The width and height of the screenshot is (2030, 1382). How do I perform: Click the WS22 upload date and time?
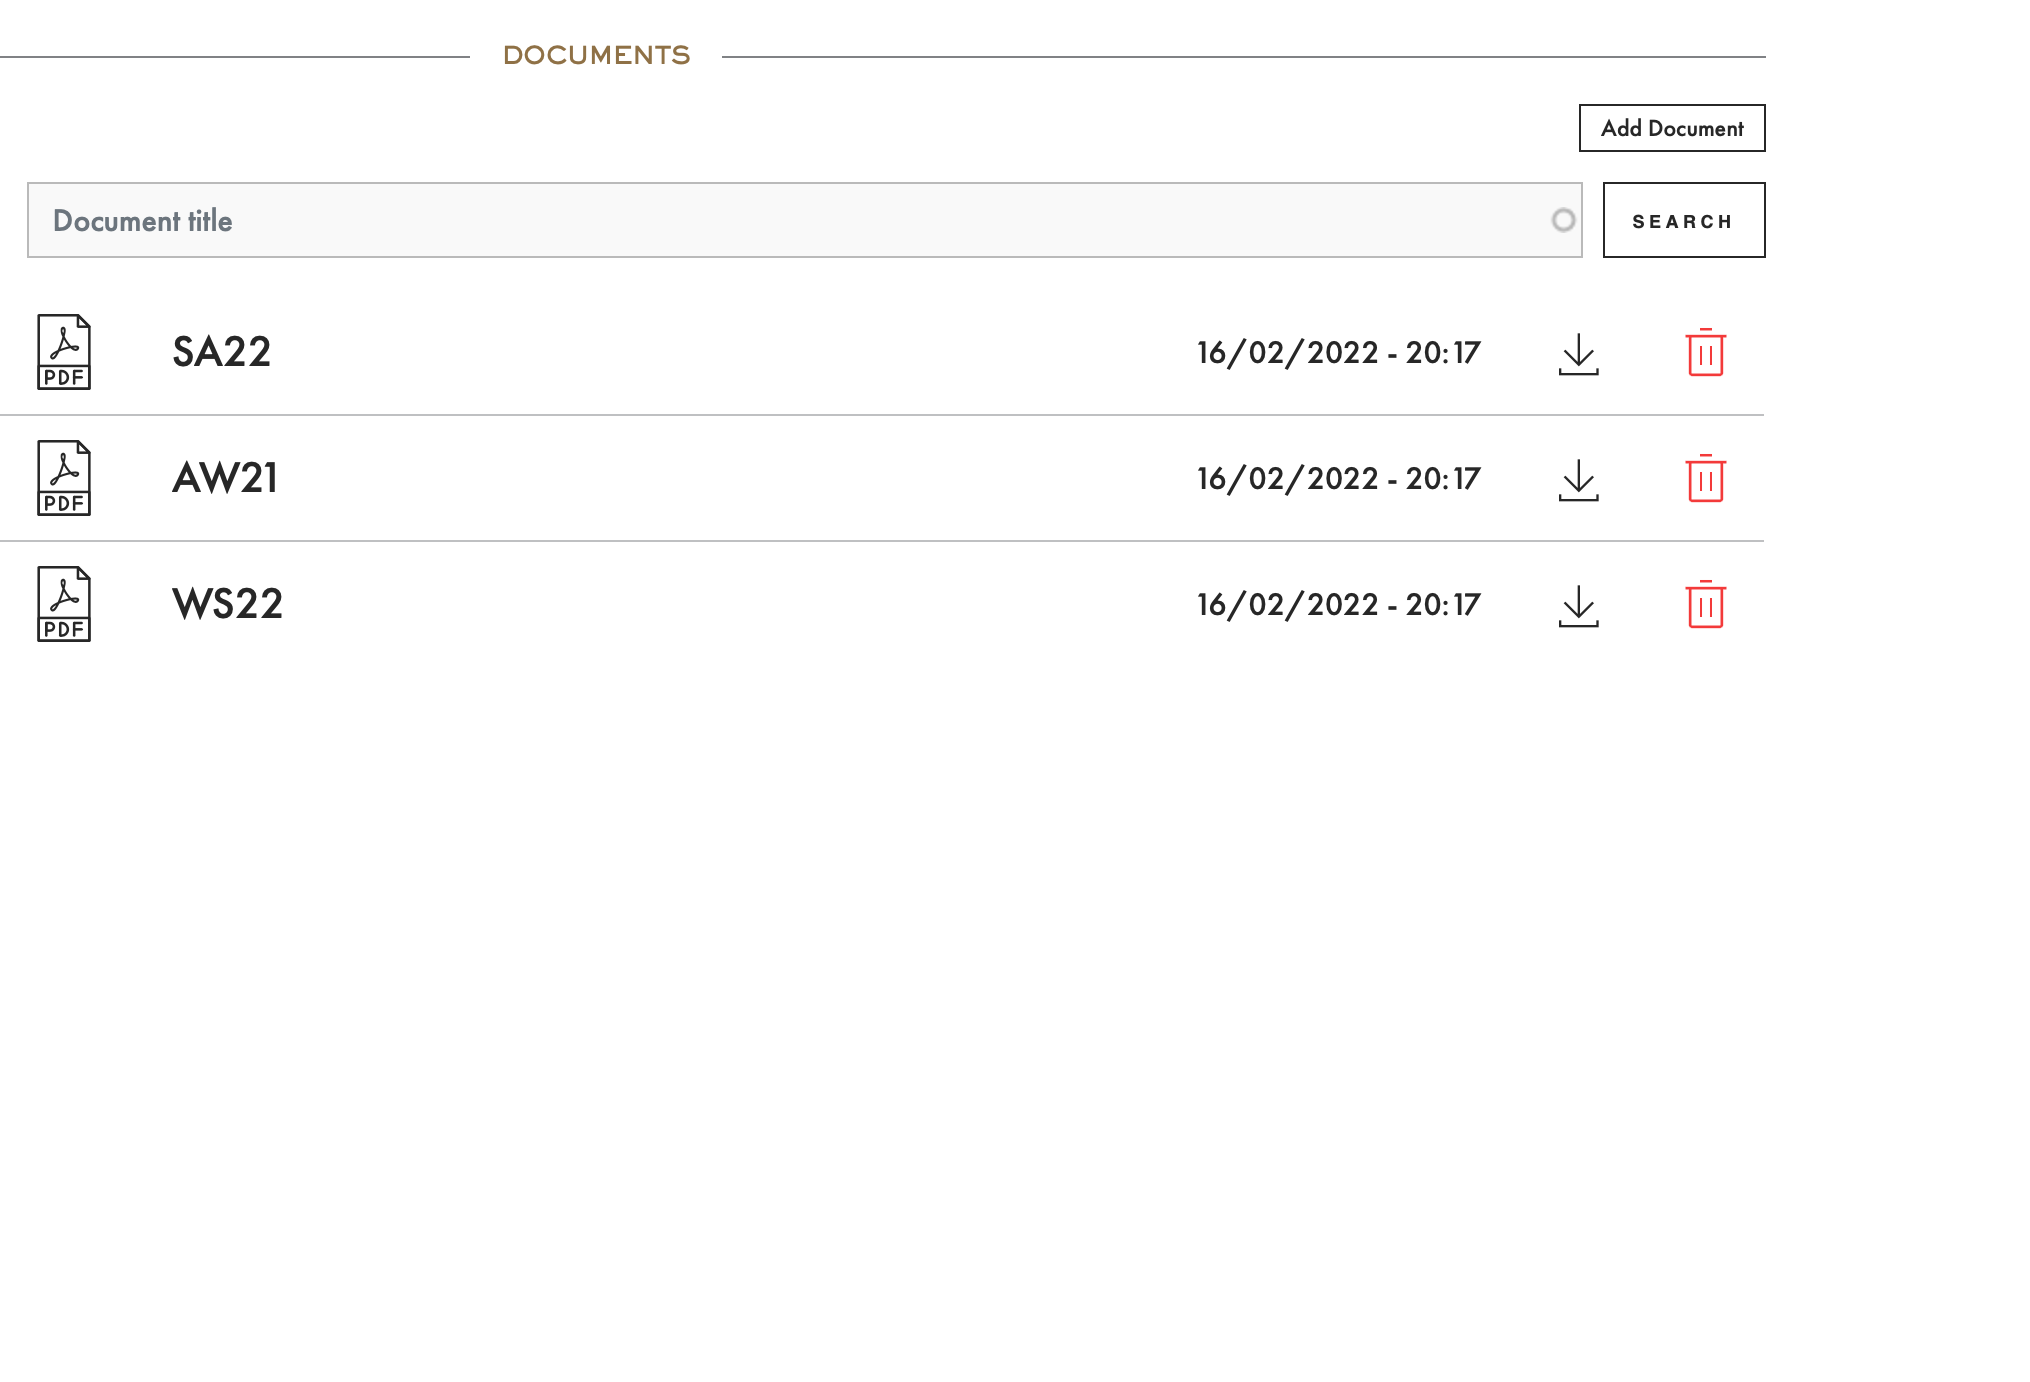(x=1338, y=604)
